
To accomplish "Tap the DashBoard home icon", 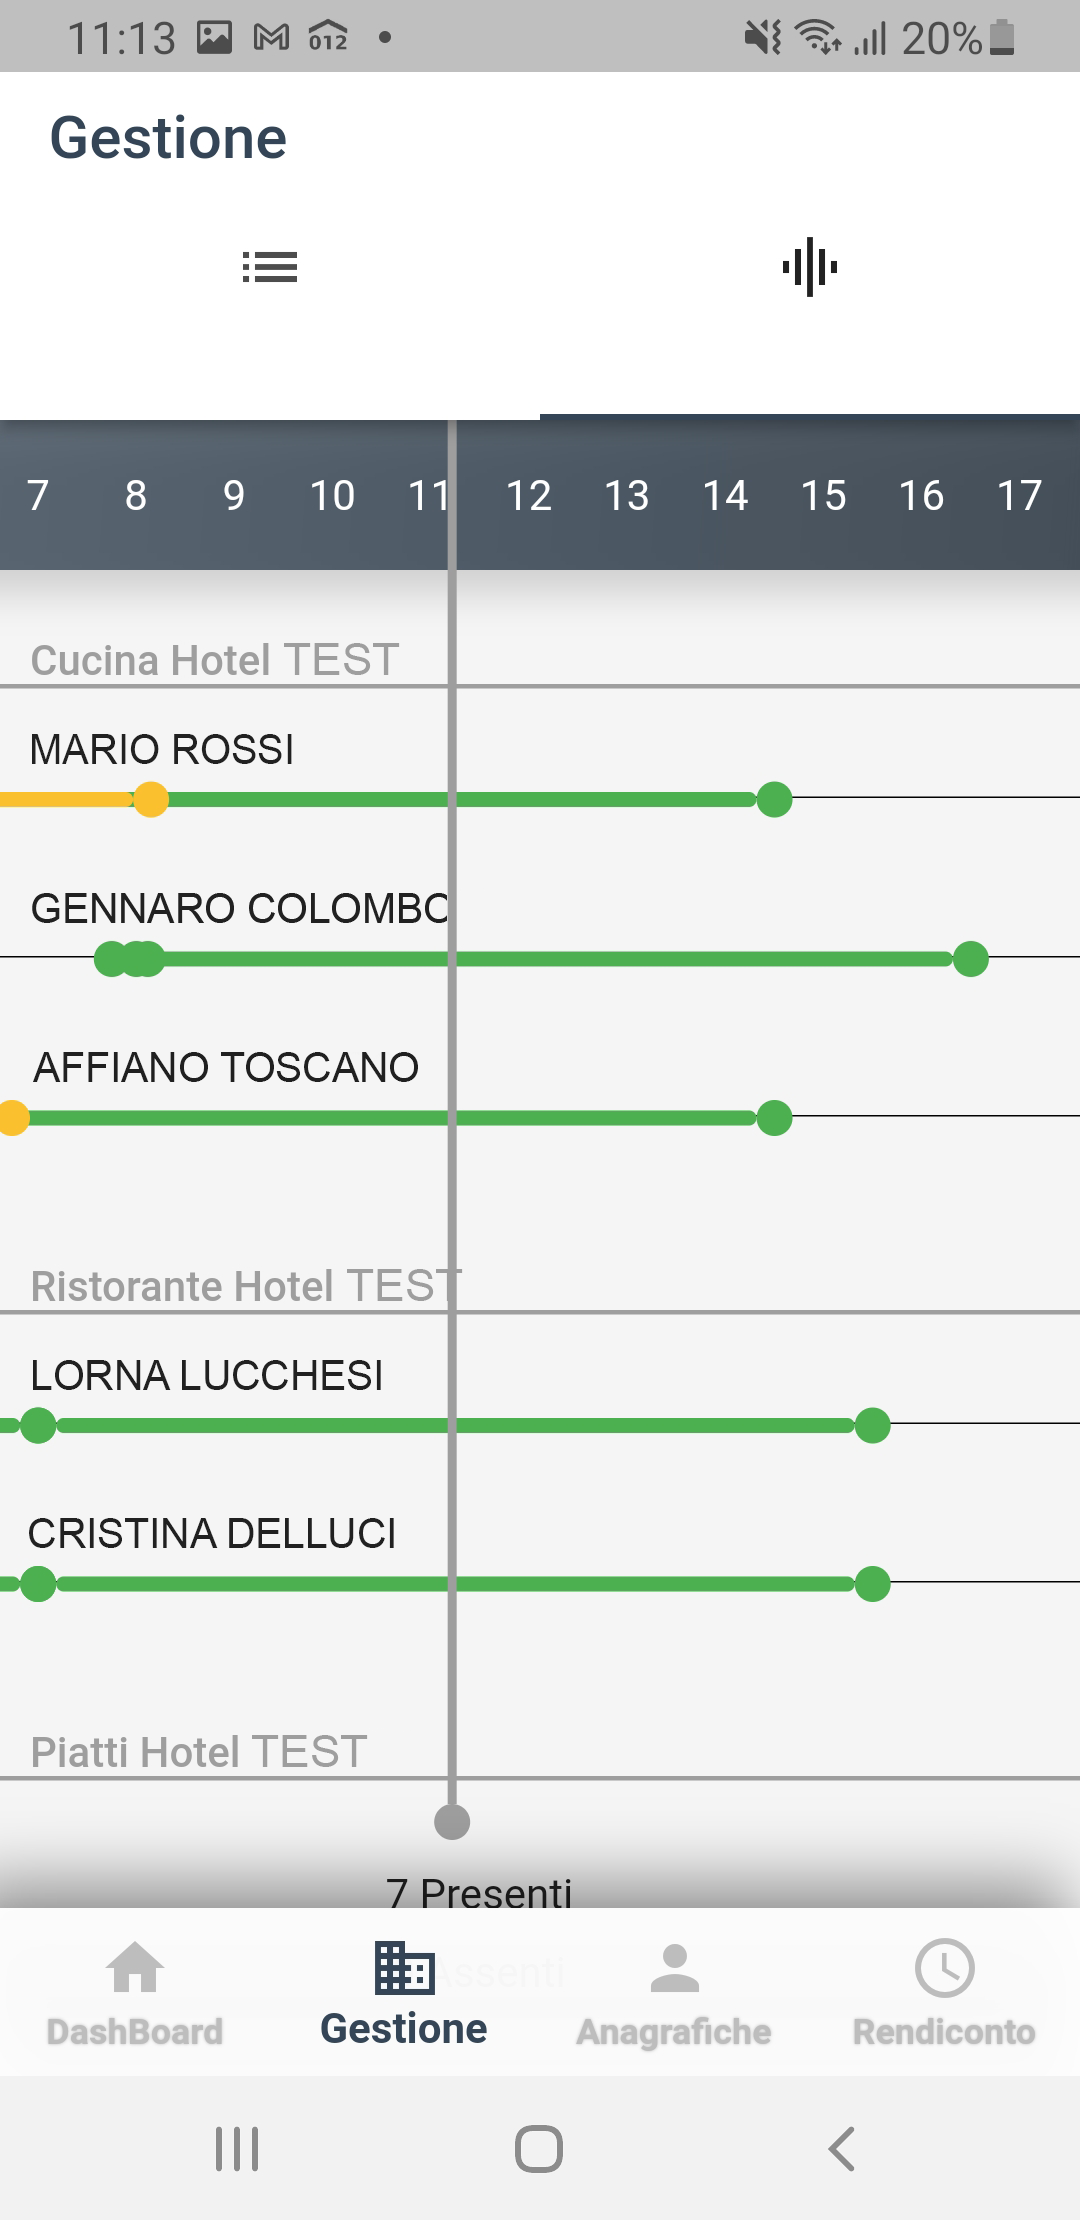I will 135,1968.
